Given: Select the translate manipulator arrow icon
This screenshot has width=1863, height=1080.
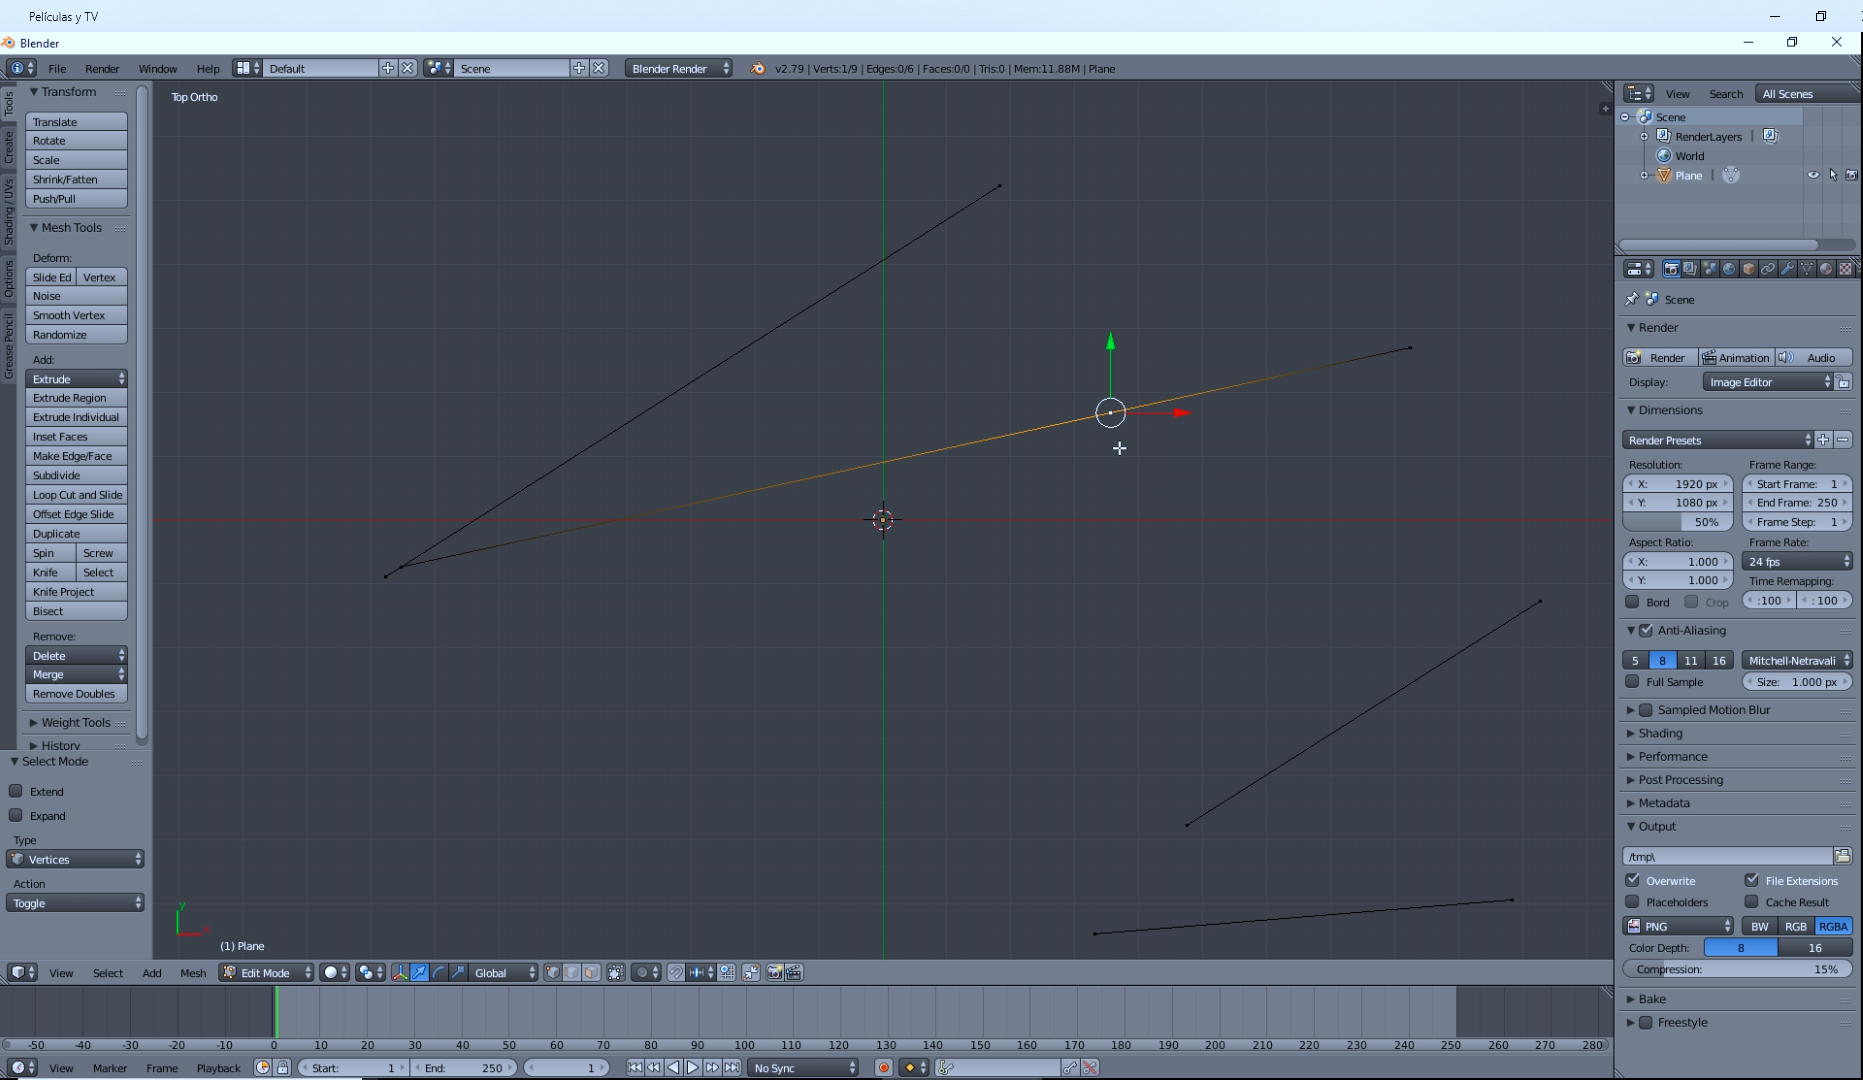Looking at the screenshot, I should point(419,973).
